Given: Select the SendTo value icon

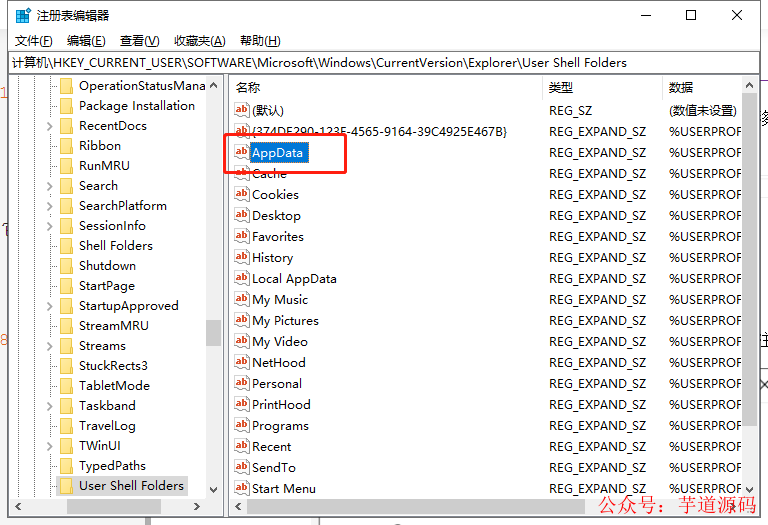Looking at the screenshot, I should pyautogui.click(x=241, y=467).
